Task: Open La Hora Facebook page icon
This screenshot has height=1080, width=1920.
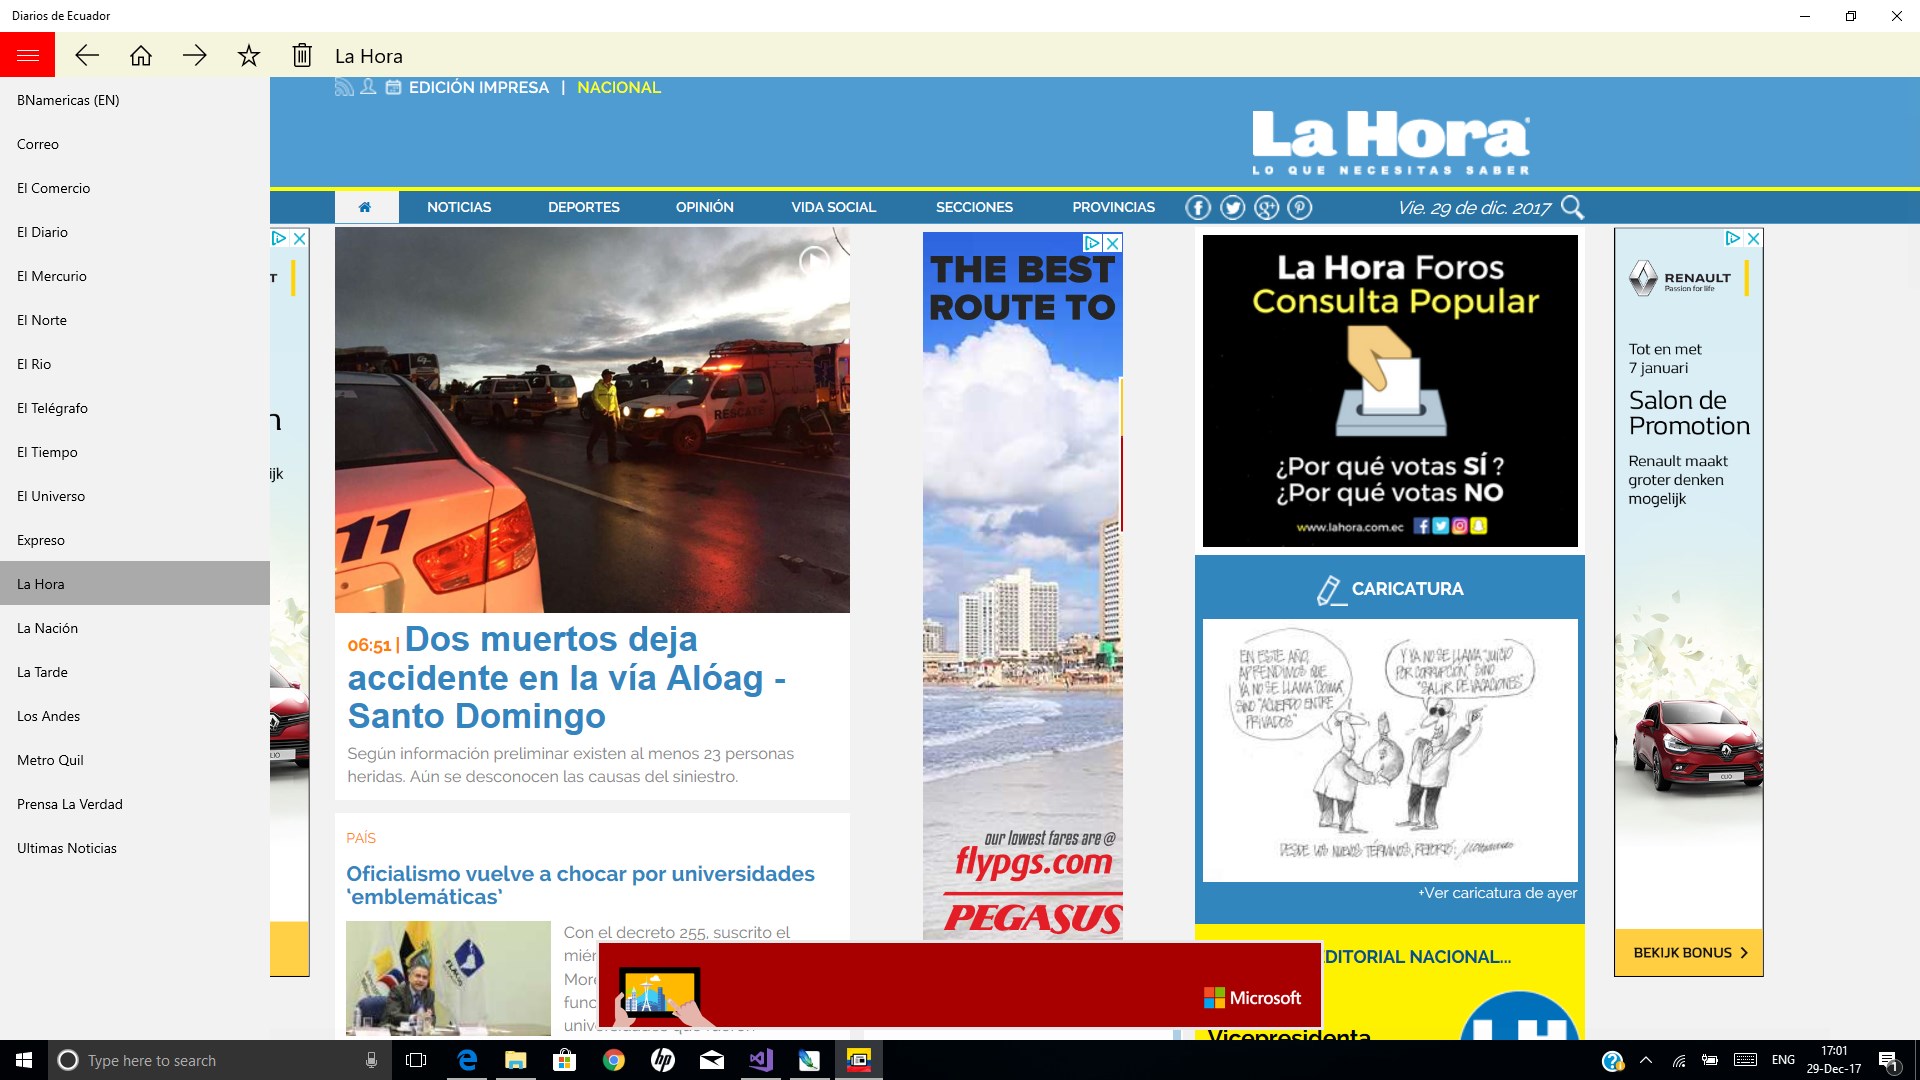Action: click(x=1198, y=207)
